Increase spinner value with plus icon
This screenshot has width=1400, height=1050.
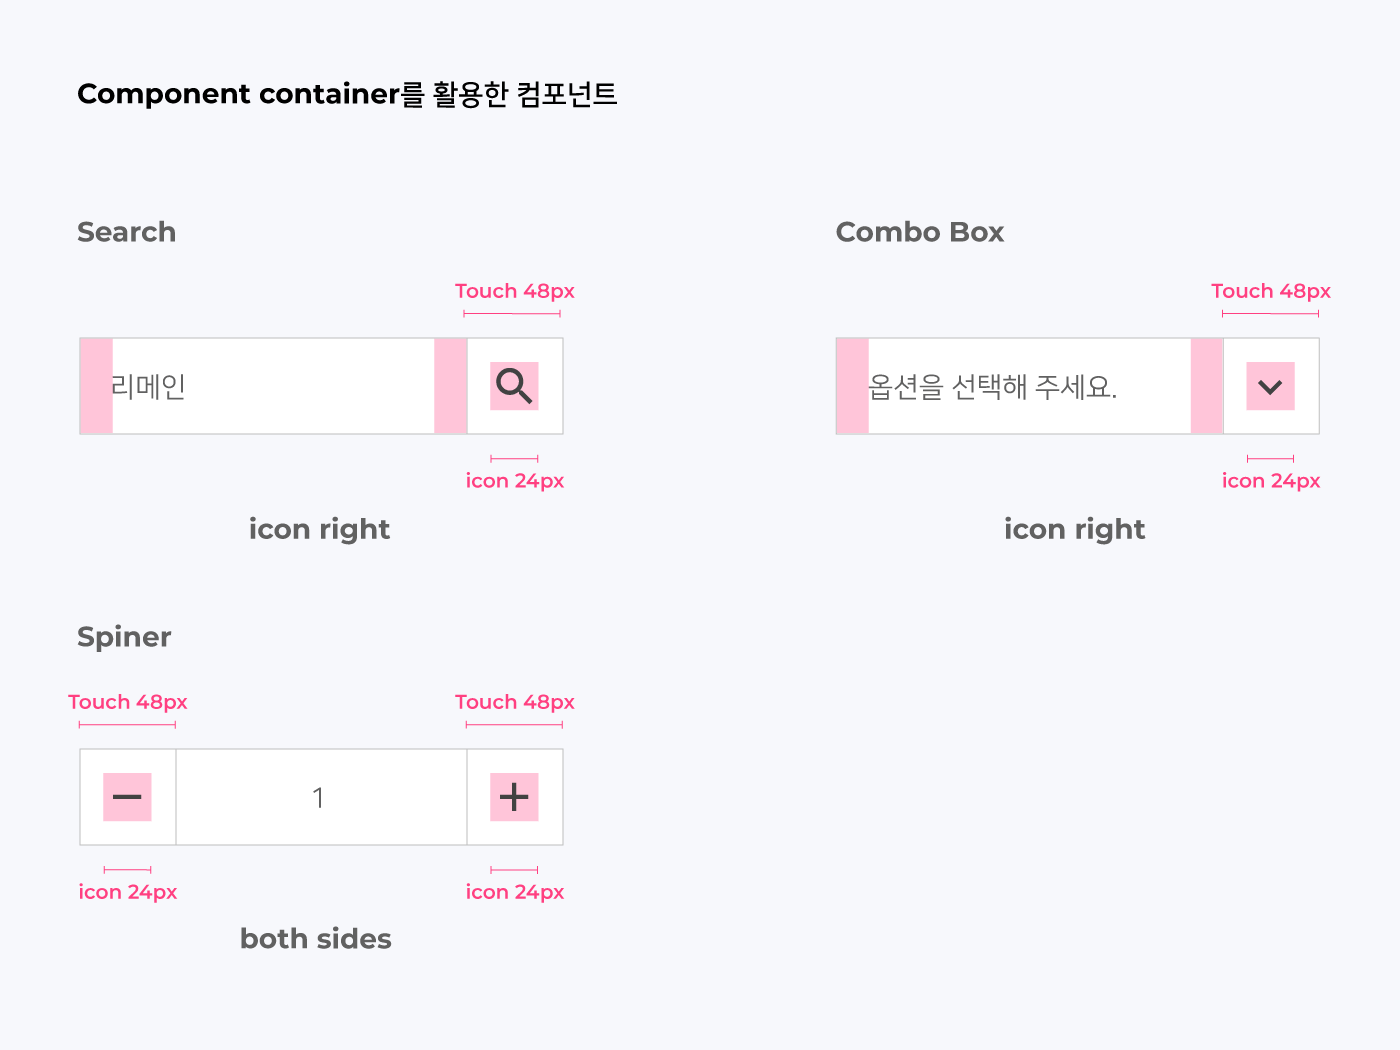click(514, 797)
